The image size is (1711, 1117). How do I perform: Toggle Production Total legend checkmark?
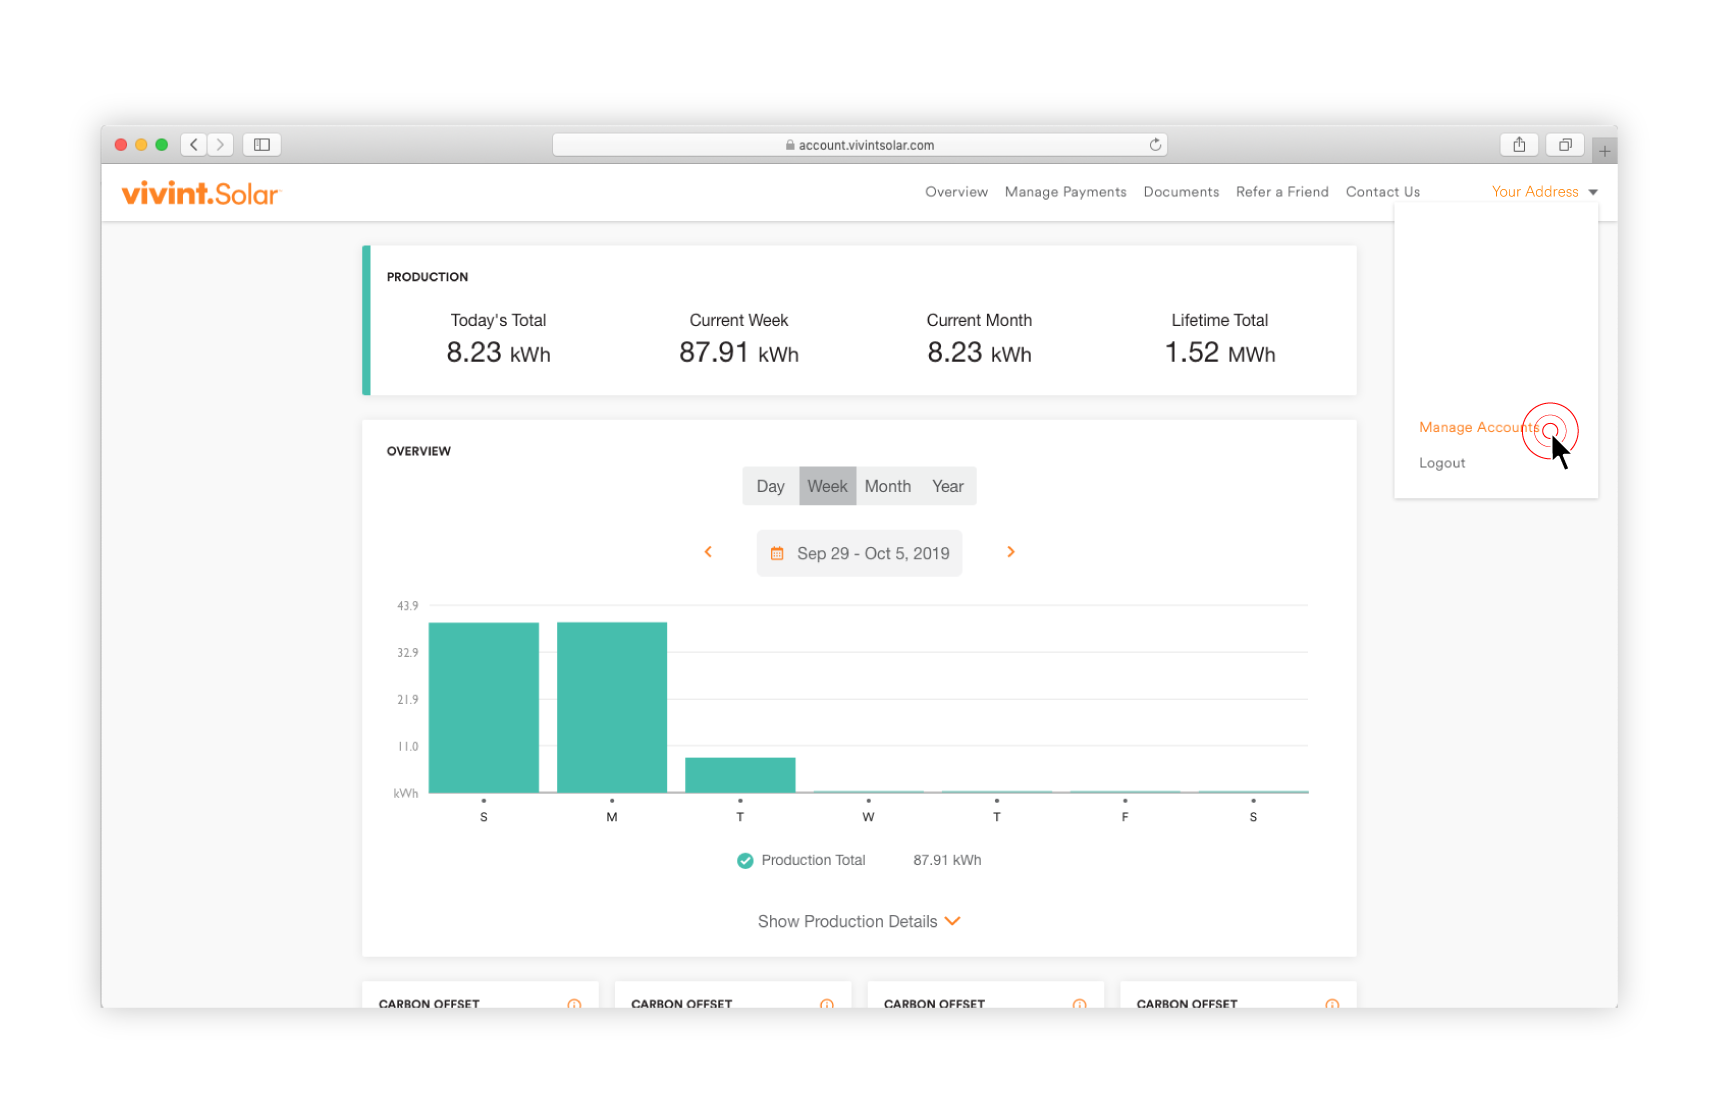point(745,860)
